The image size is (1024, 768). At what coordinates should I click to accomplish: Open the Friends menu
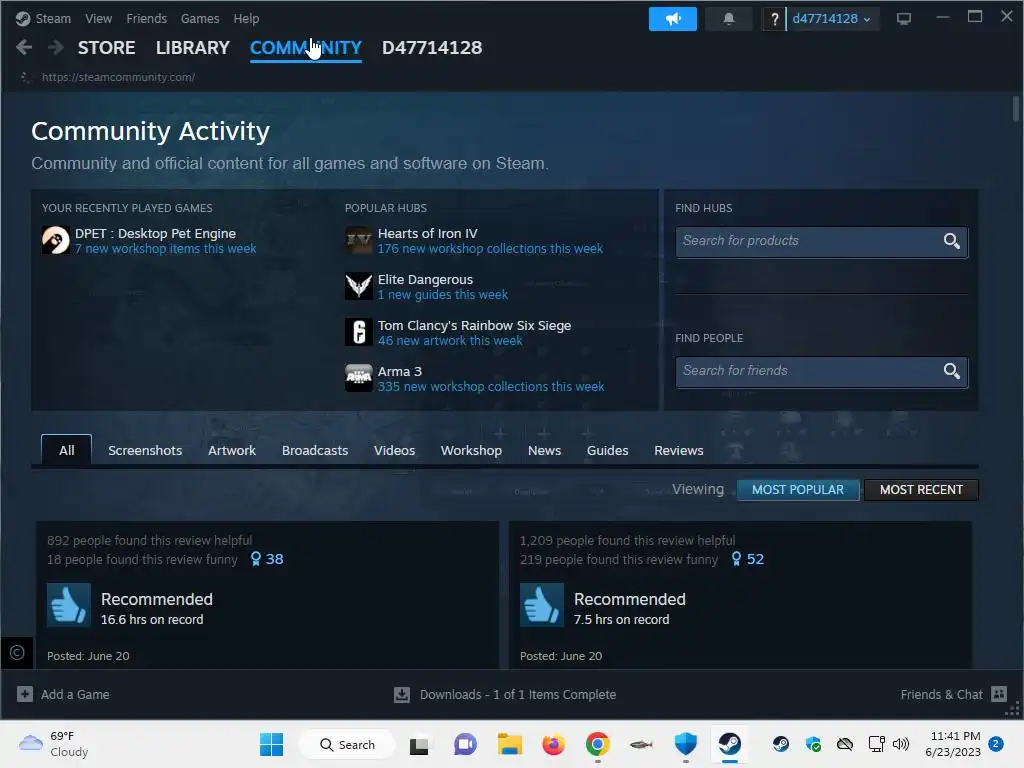coord(146,19)
